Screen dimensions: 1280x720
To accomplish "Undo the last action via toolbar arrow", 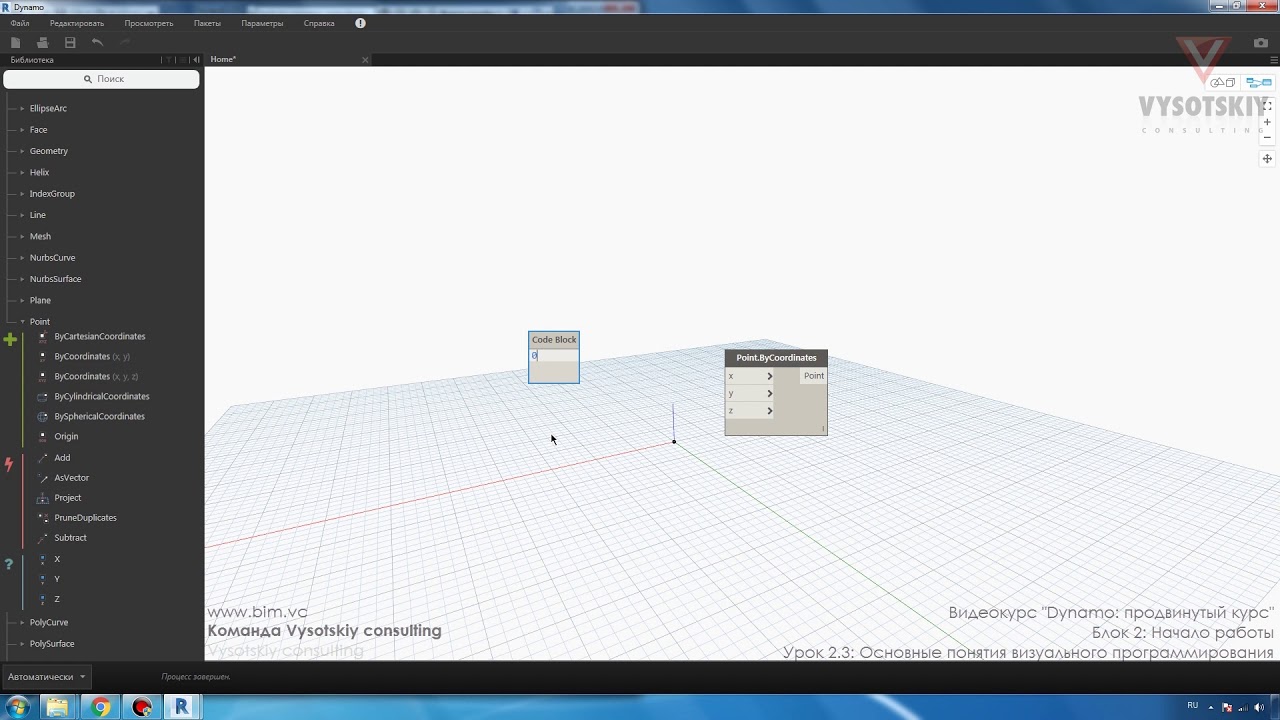I will (97, 42).
